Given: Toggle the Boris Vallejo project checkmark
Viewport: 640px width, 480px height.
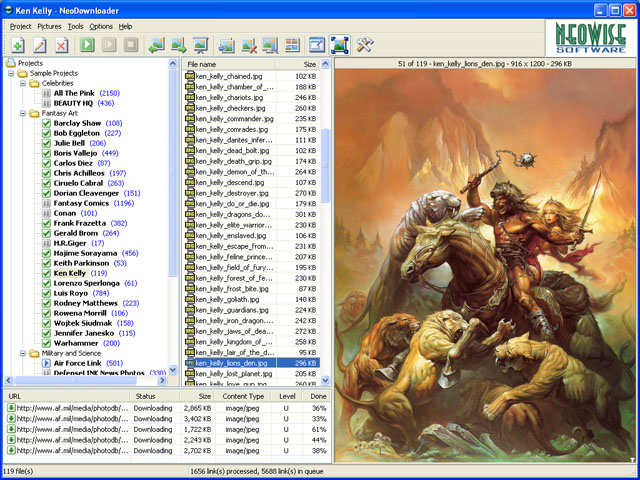Looking at the screenshot, I should pos(46,153).
